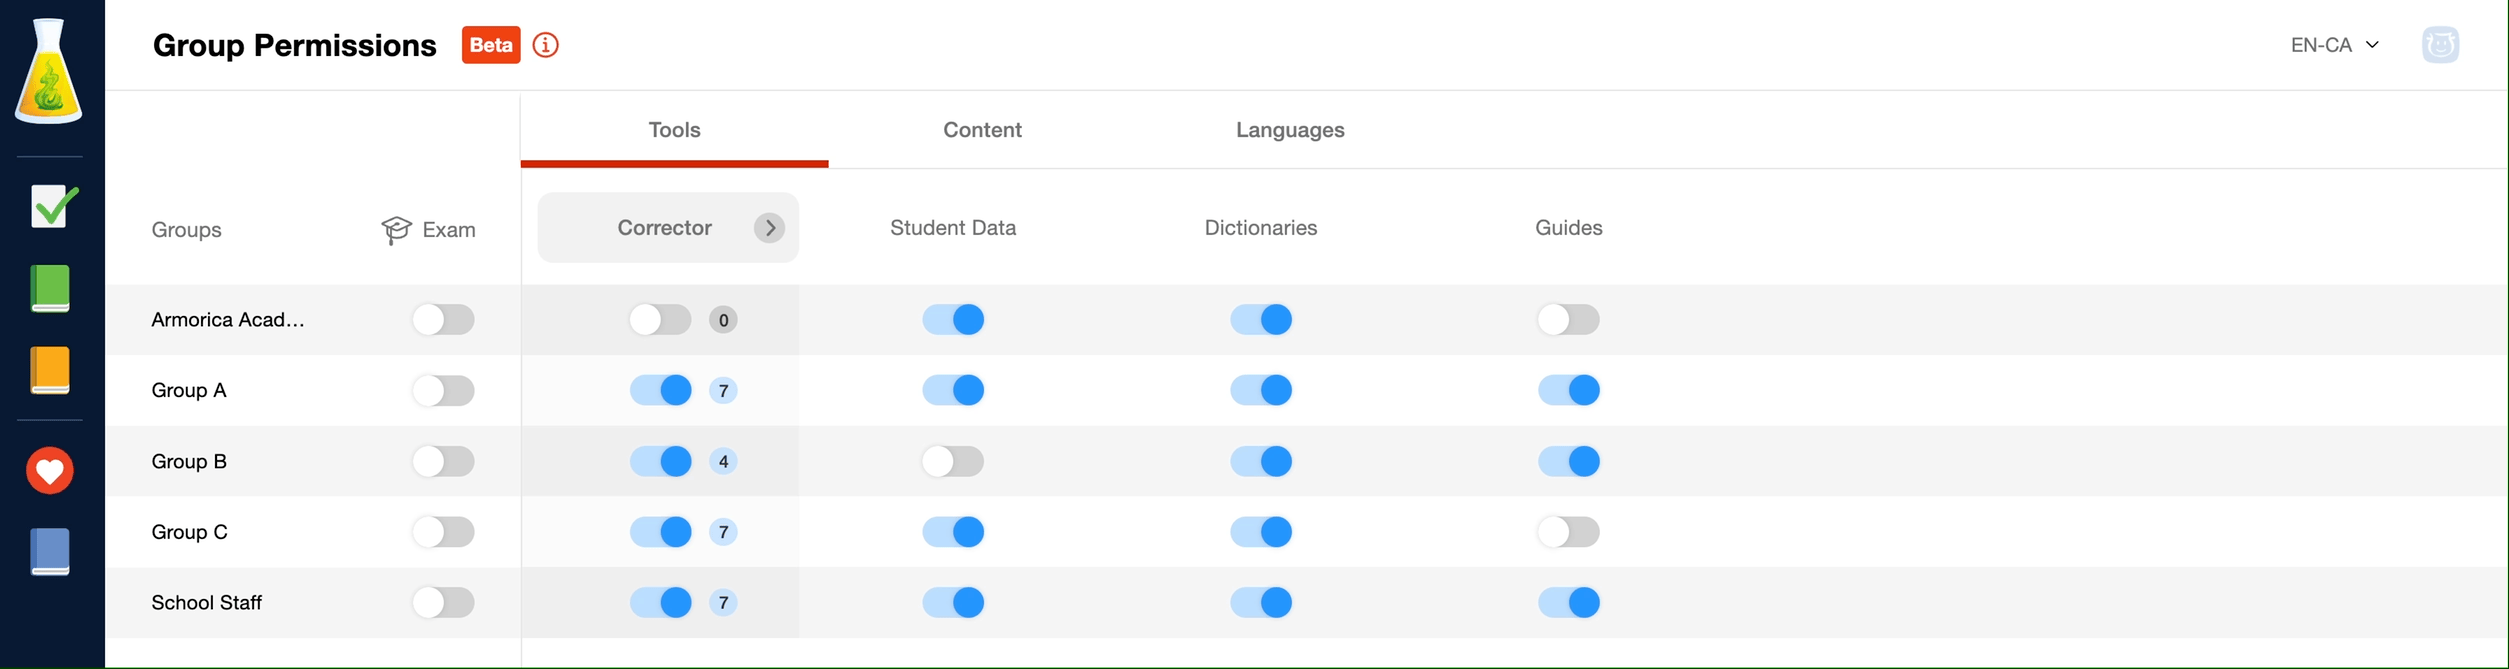This screenshot has height=669, width=2509.
Task: Enable Exam mode for Group A
Action: point(443,390)
